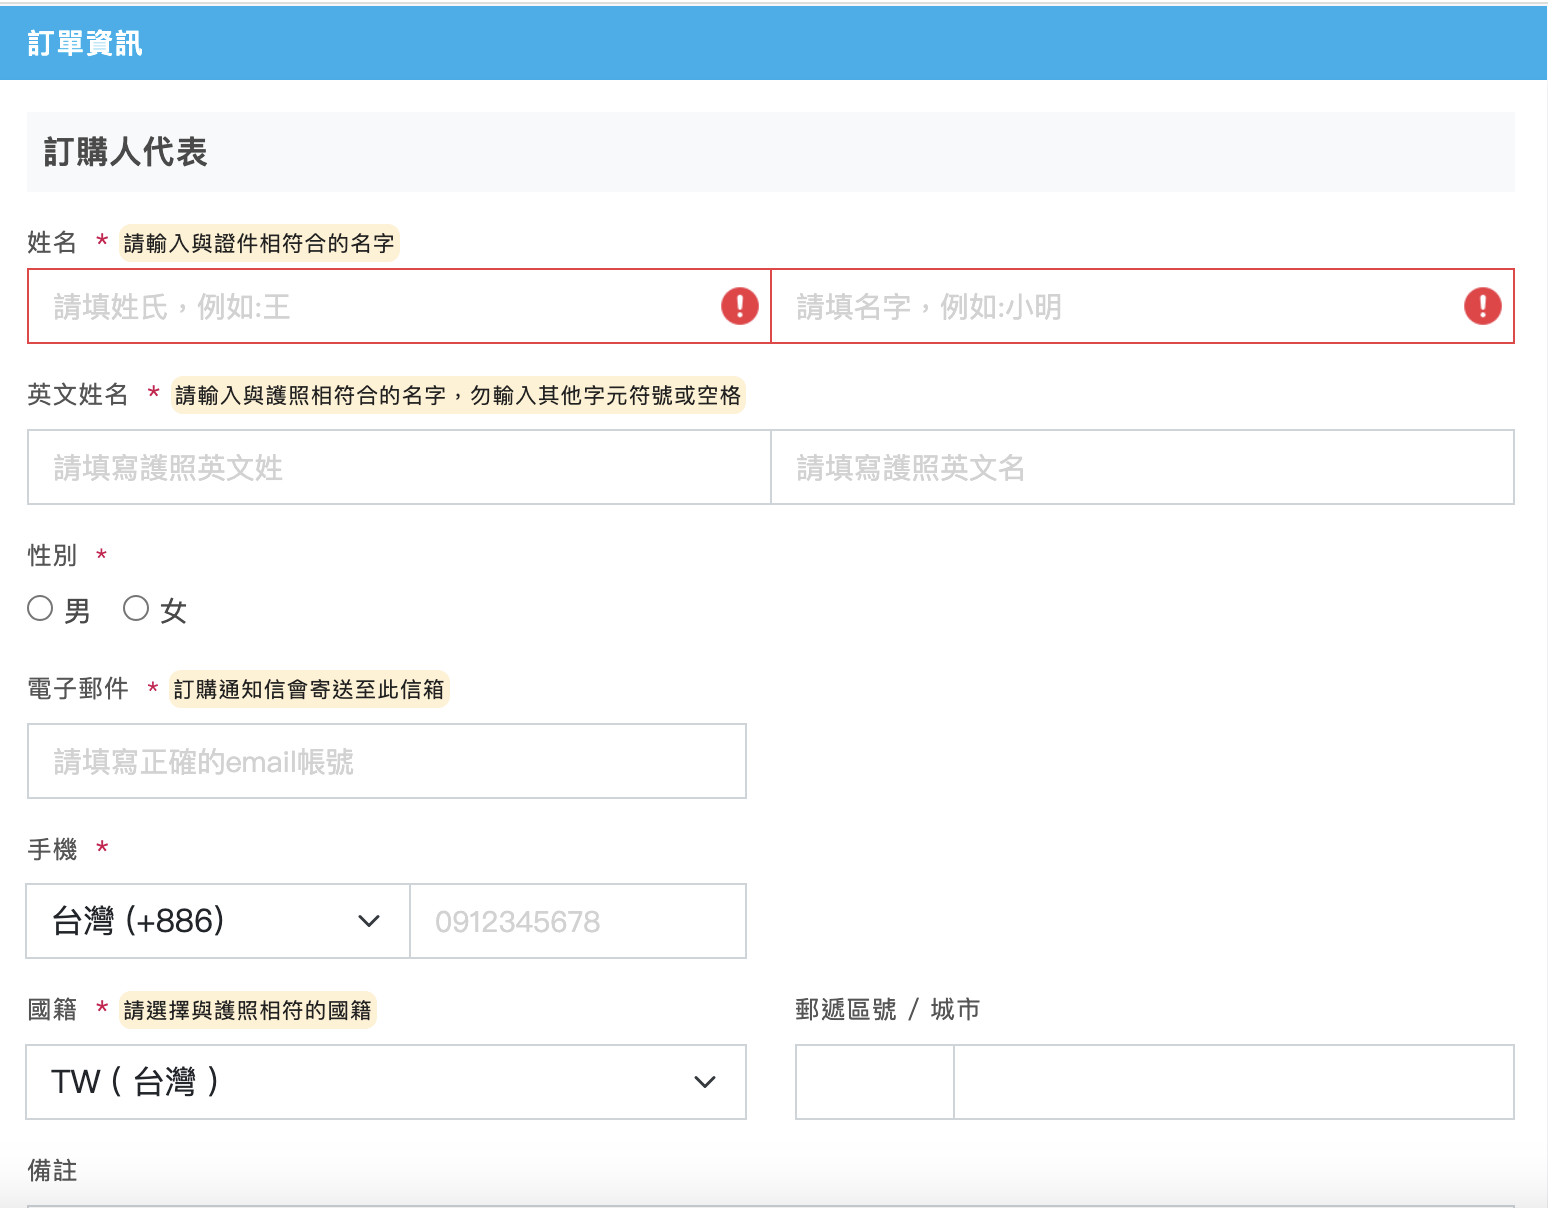Select the 男 radio button
This screenshot has height=1208, width=1548.
pos(40,608)
